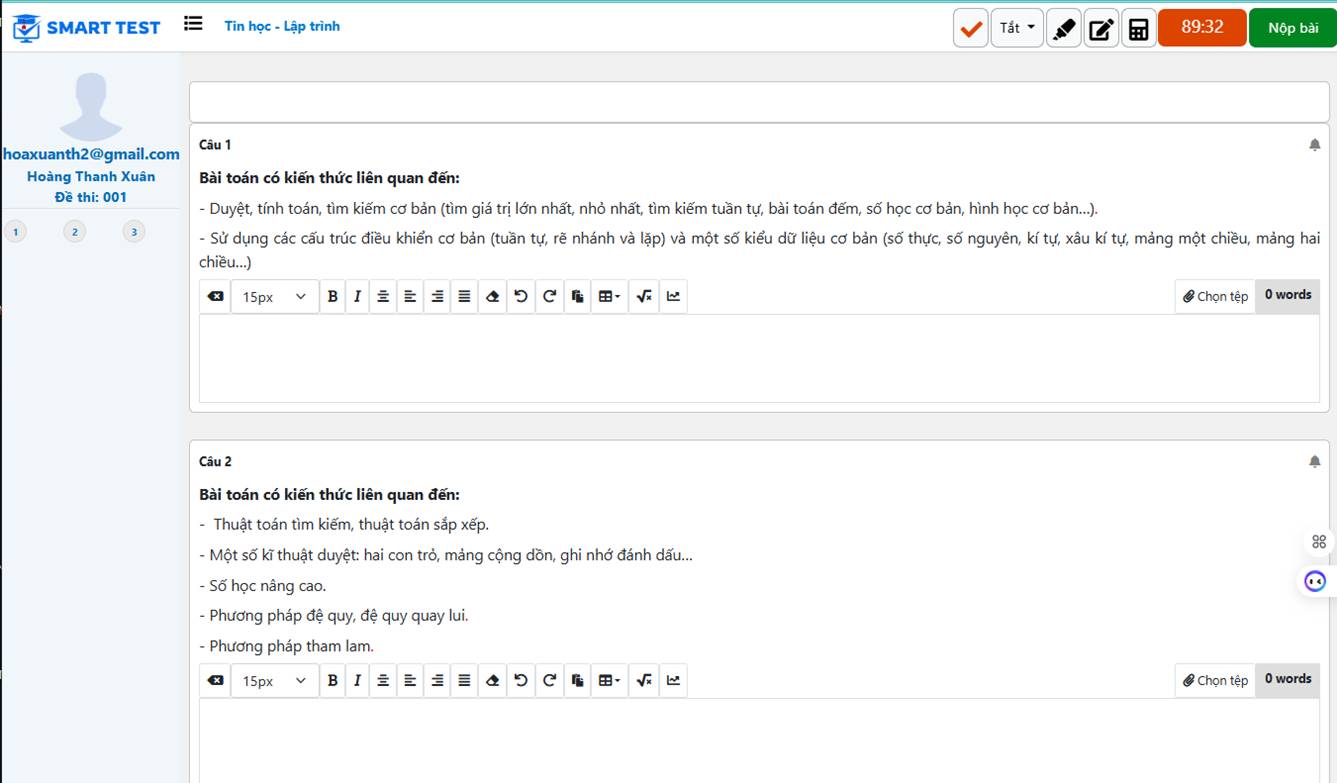This screenshot has height=783, width=1337.
Task: Left-align text in Câu 1 editor
Action: click(x=410, y=296)
